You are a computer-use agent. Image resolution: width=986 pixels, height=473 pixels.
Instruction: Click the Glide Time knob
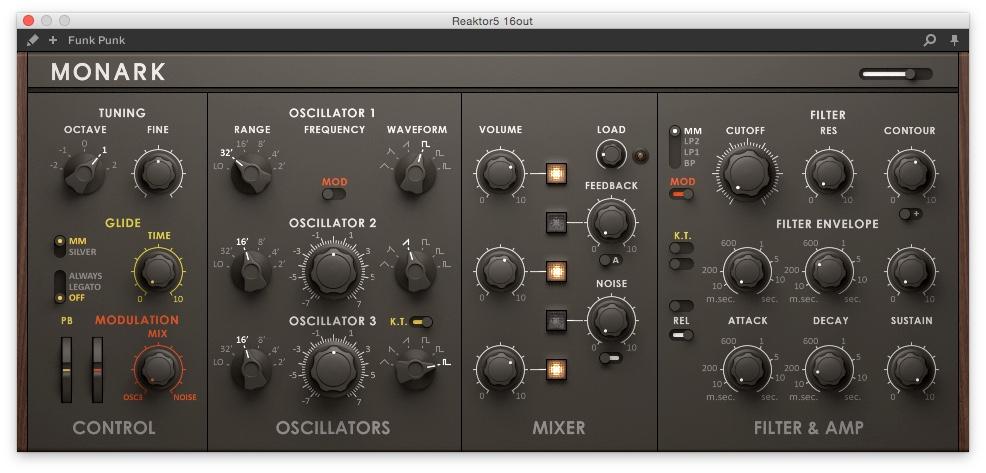click(158, 271)
